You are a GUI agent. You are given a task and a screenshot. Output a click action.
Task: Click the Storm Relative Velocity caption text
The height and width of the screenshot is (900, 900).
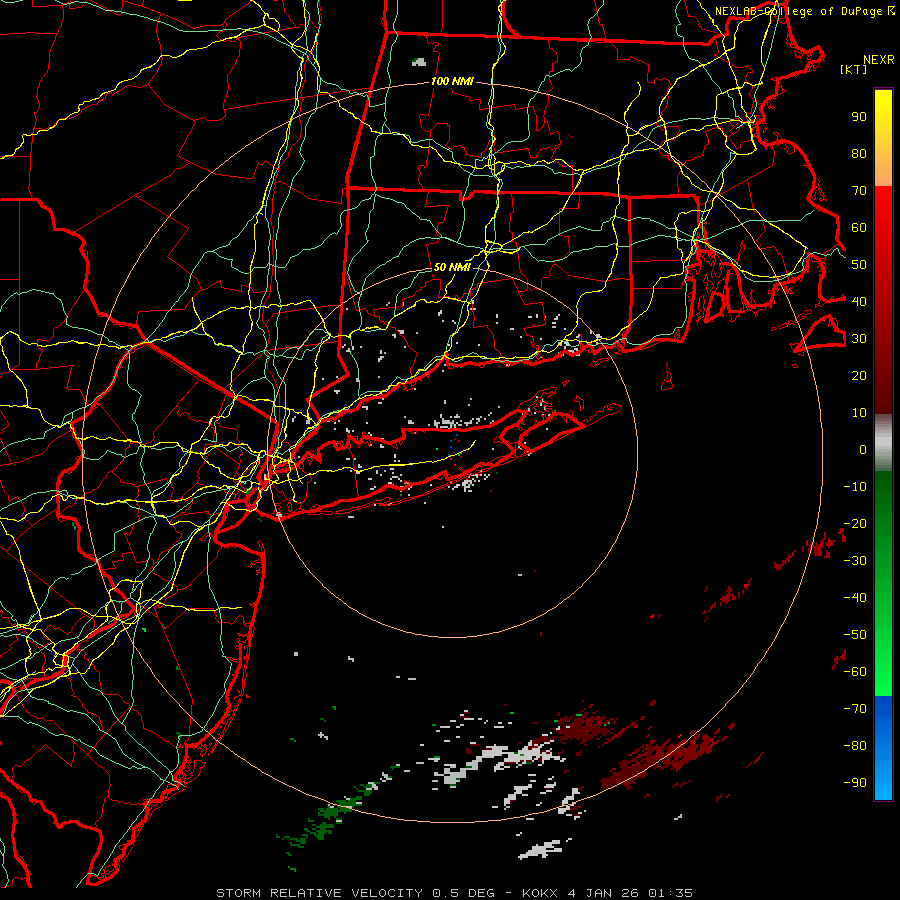coord(454,893)
